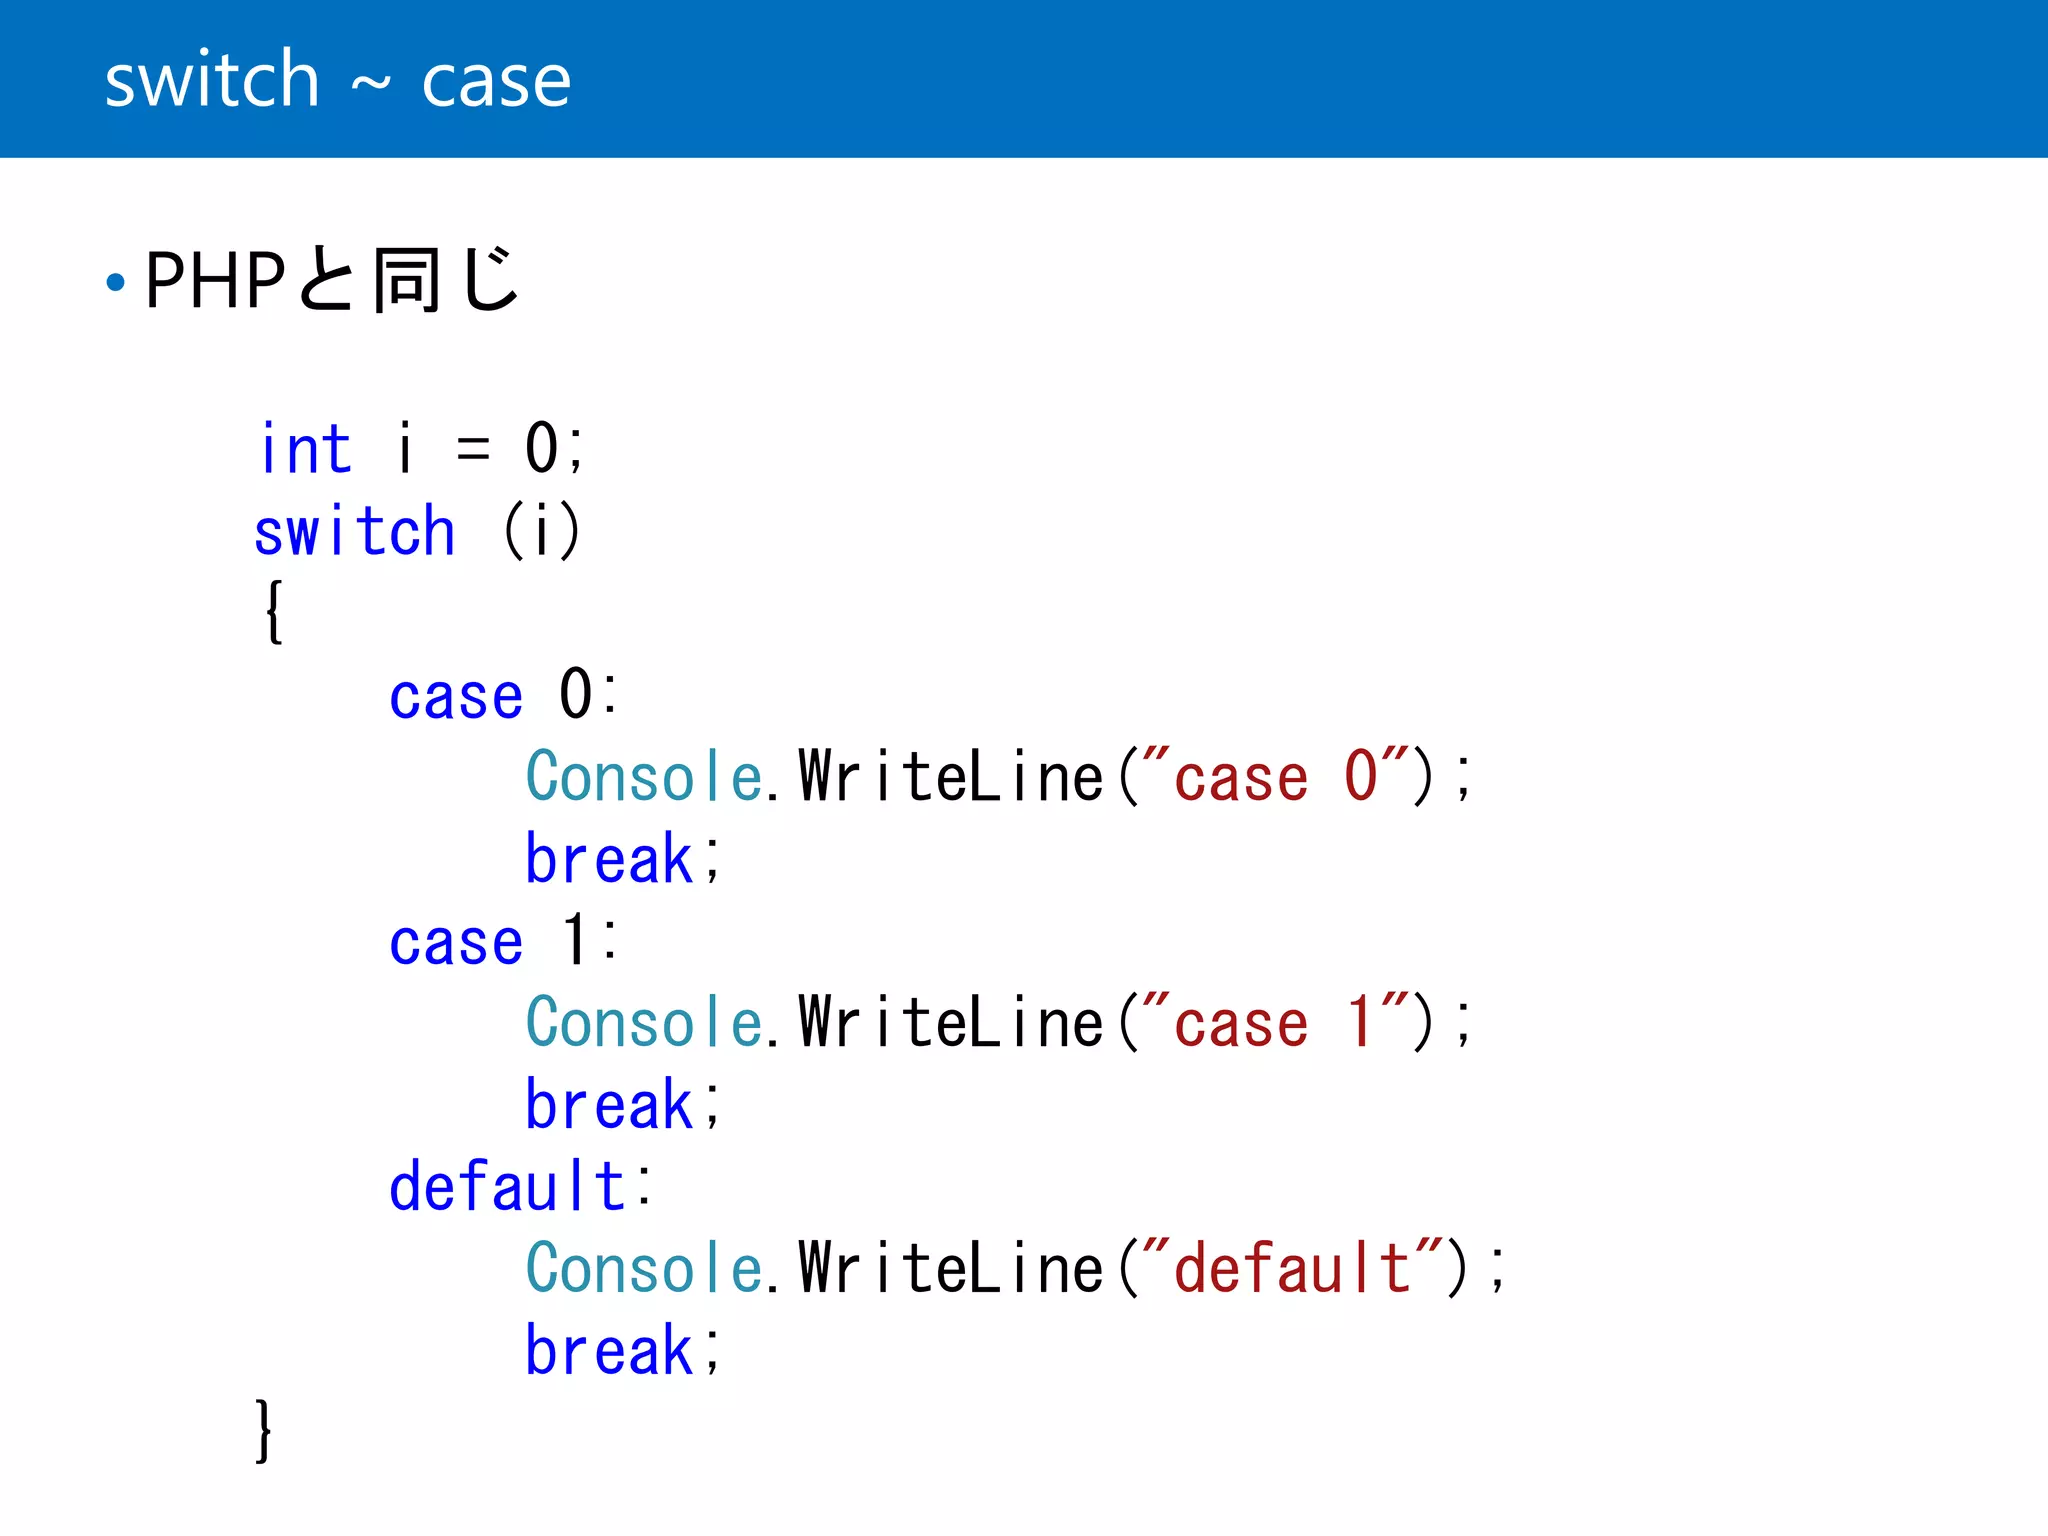Viewport: 2048px width, 1536px height.
Task: Click the 'break;' under default
Action: pos(623,1350)
